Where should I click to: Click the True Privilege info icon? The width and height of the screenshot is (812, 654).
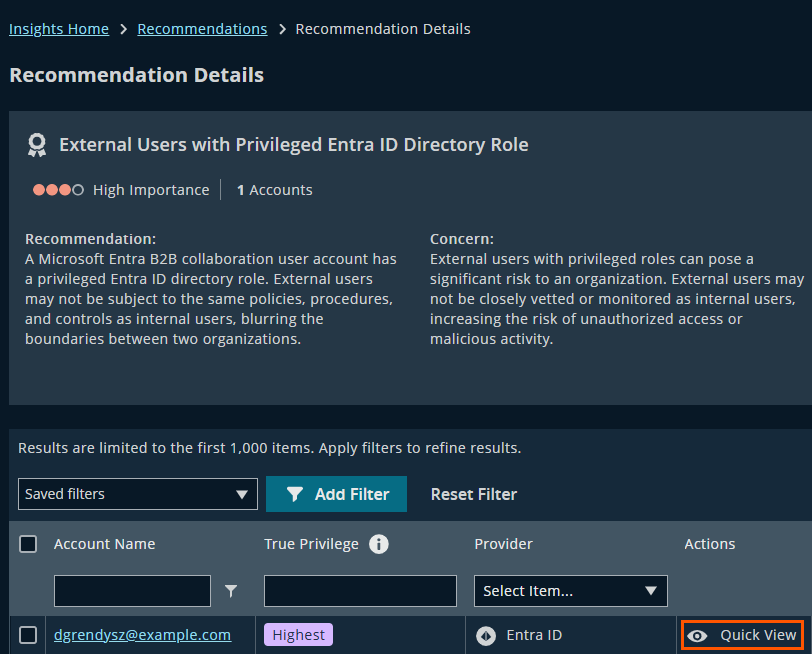coord(379,544)
